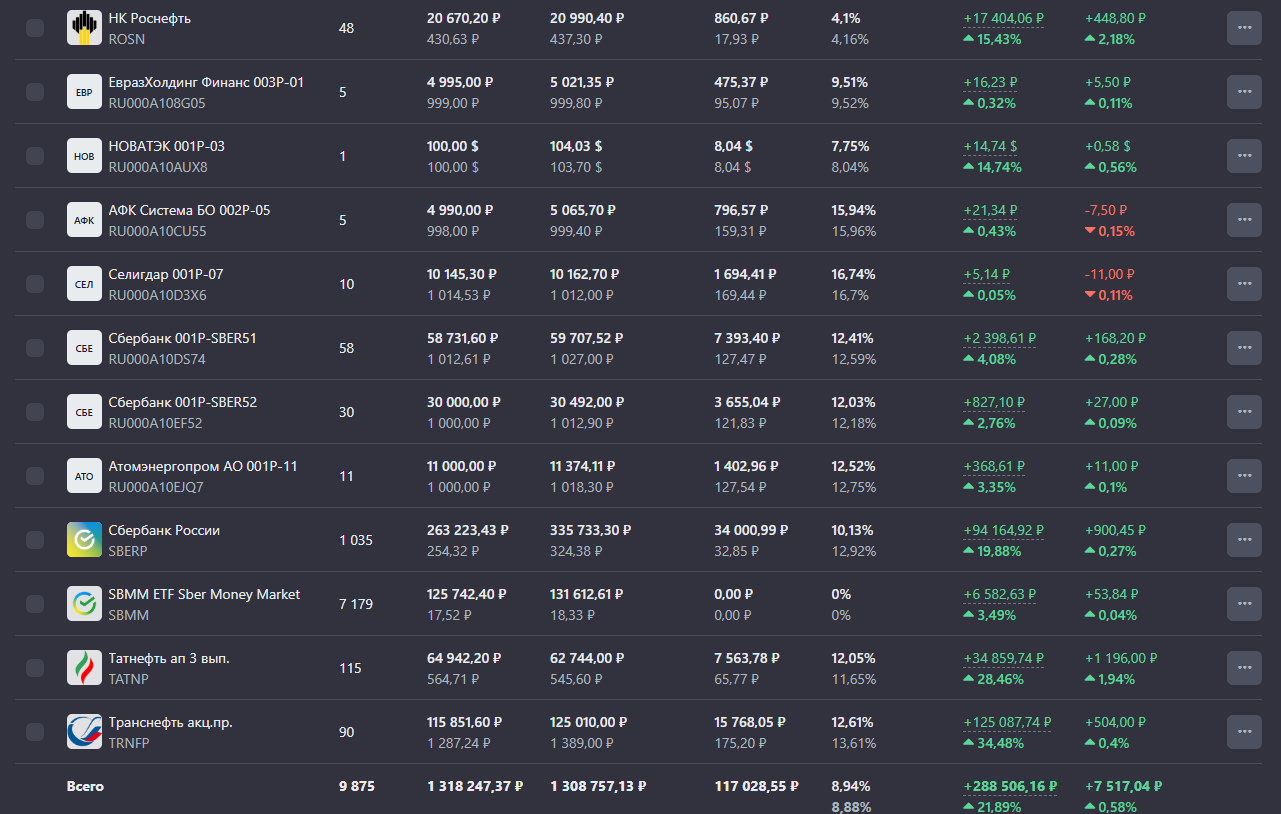Select the НК Роснефть row checkbox
The height and width of the screenshot is (814, 1281).
[x=35, y=28]
